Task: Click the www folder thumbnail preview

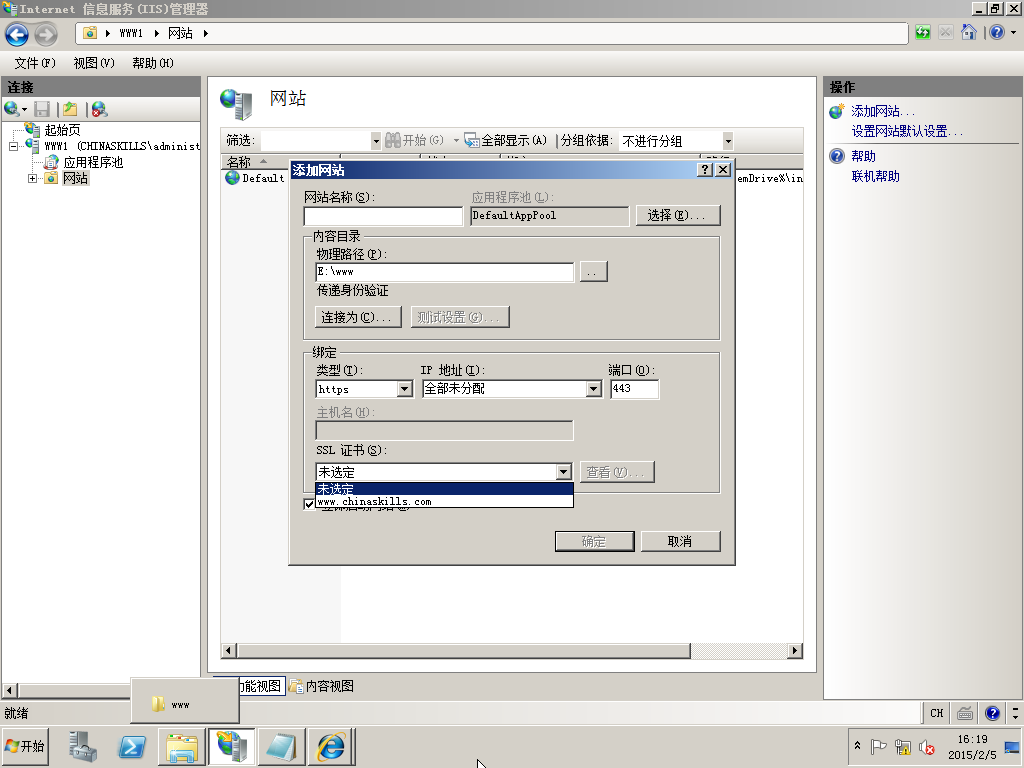Action: coord(185,701)
